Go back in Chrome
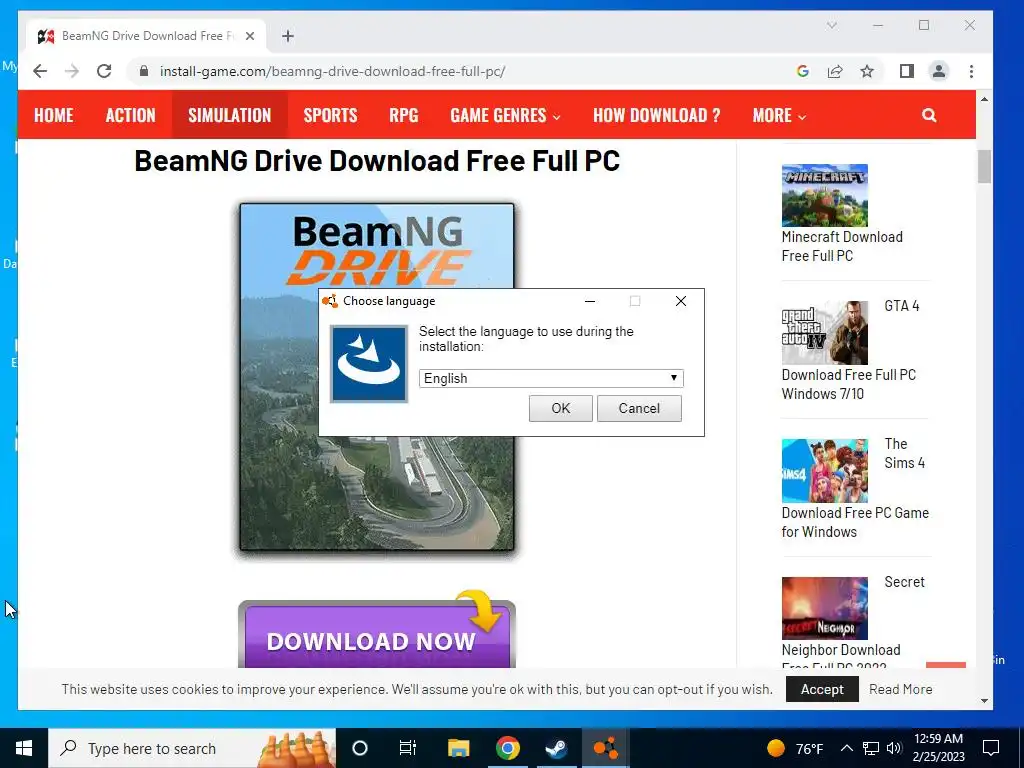This screenshot has width=1024, height=768. (40, 71)
